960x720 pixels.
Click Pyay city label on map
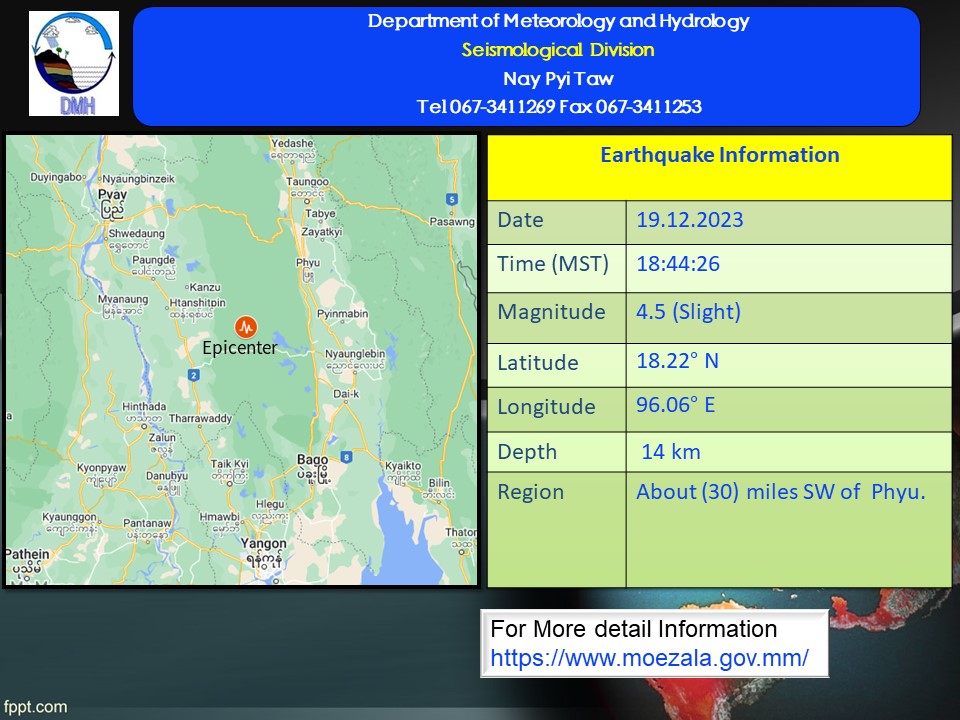[113, 195]
